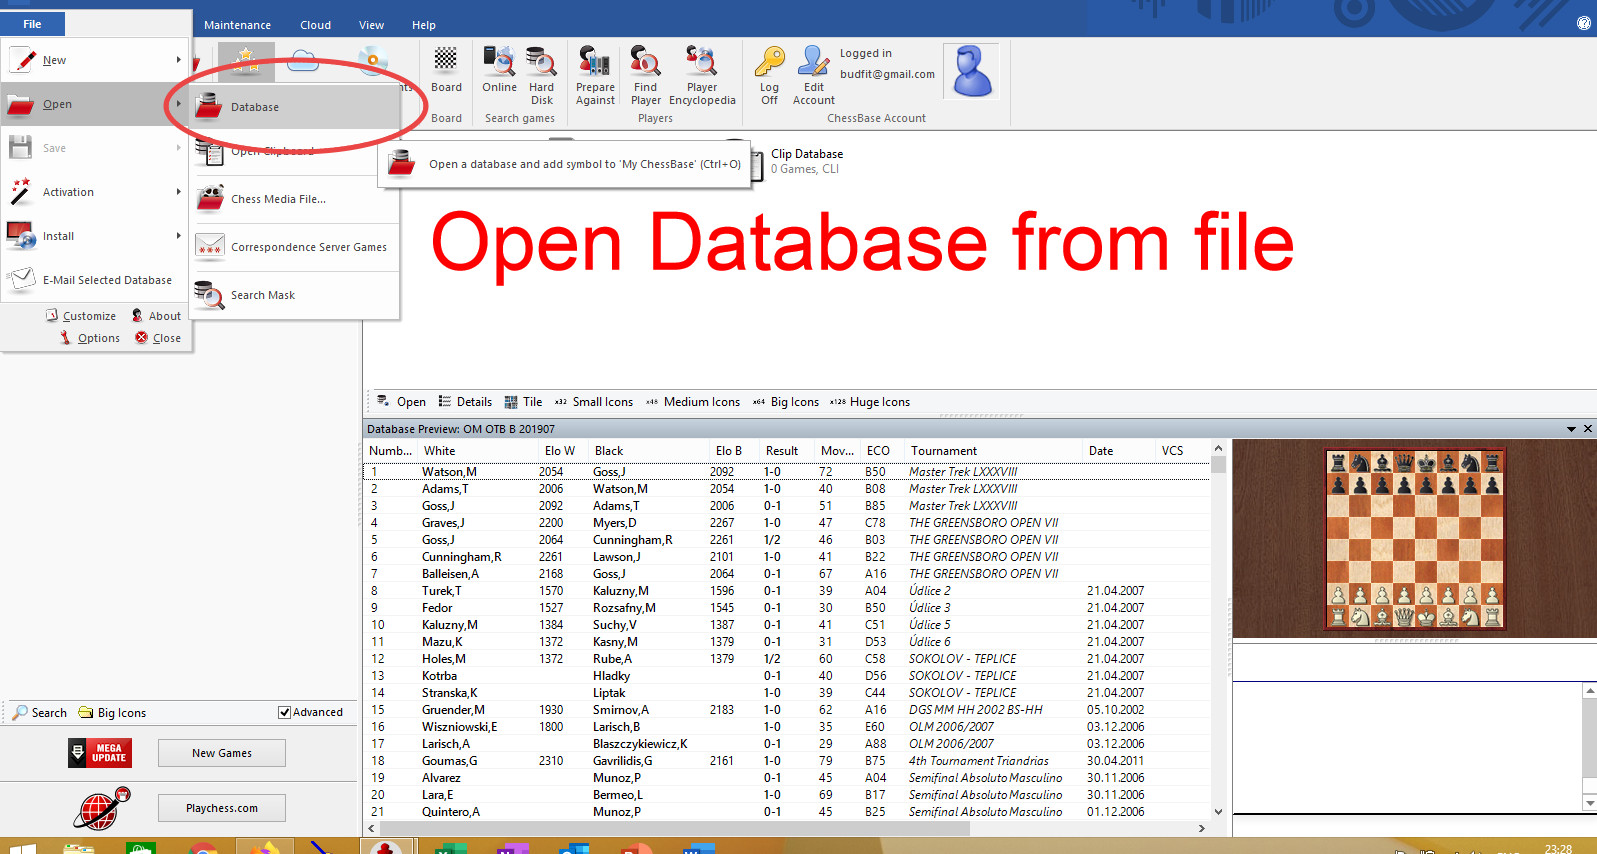Screen dimensions: 1597x854
Task: Open the Search Mask entry
Action: [294, 295]
